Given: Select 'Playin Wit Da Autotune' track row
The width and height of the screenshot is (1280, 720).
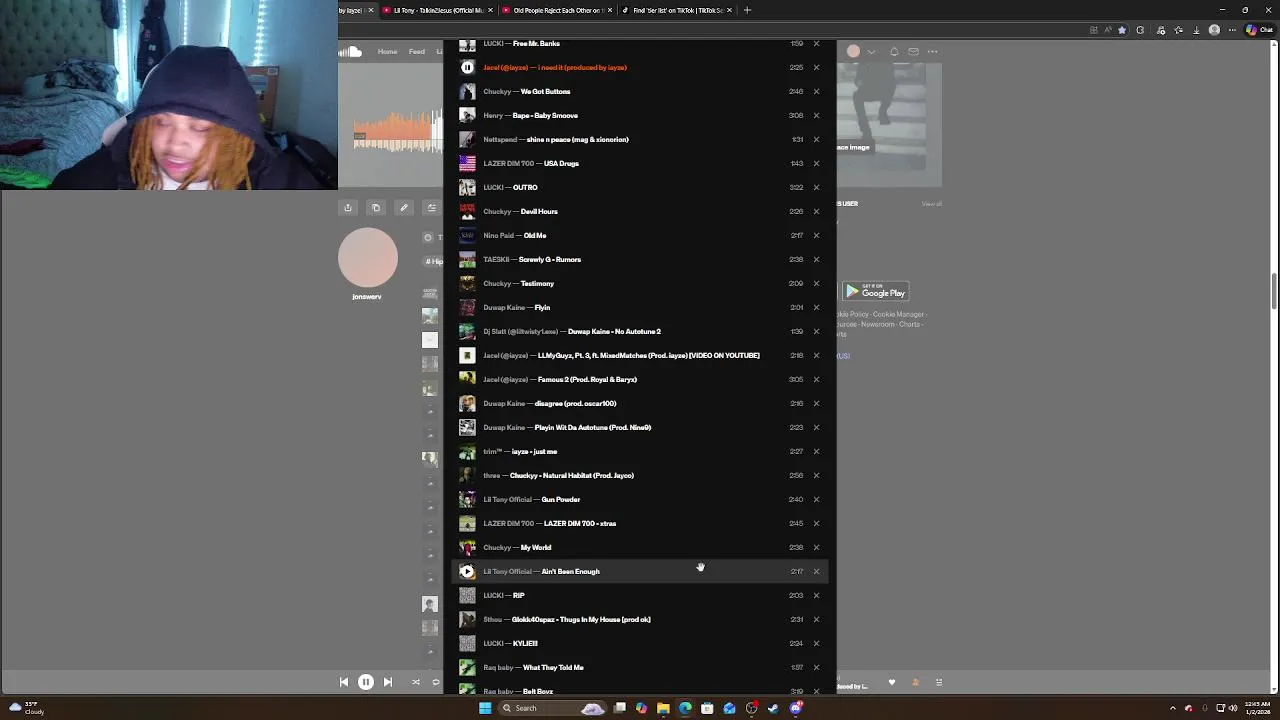Looking at the screenshot, I should (640, 427).
